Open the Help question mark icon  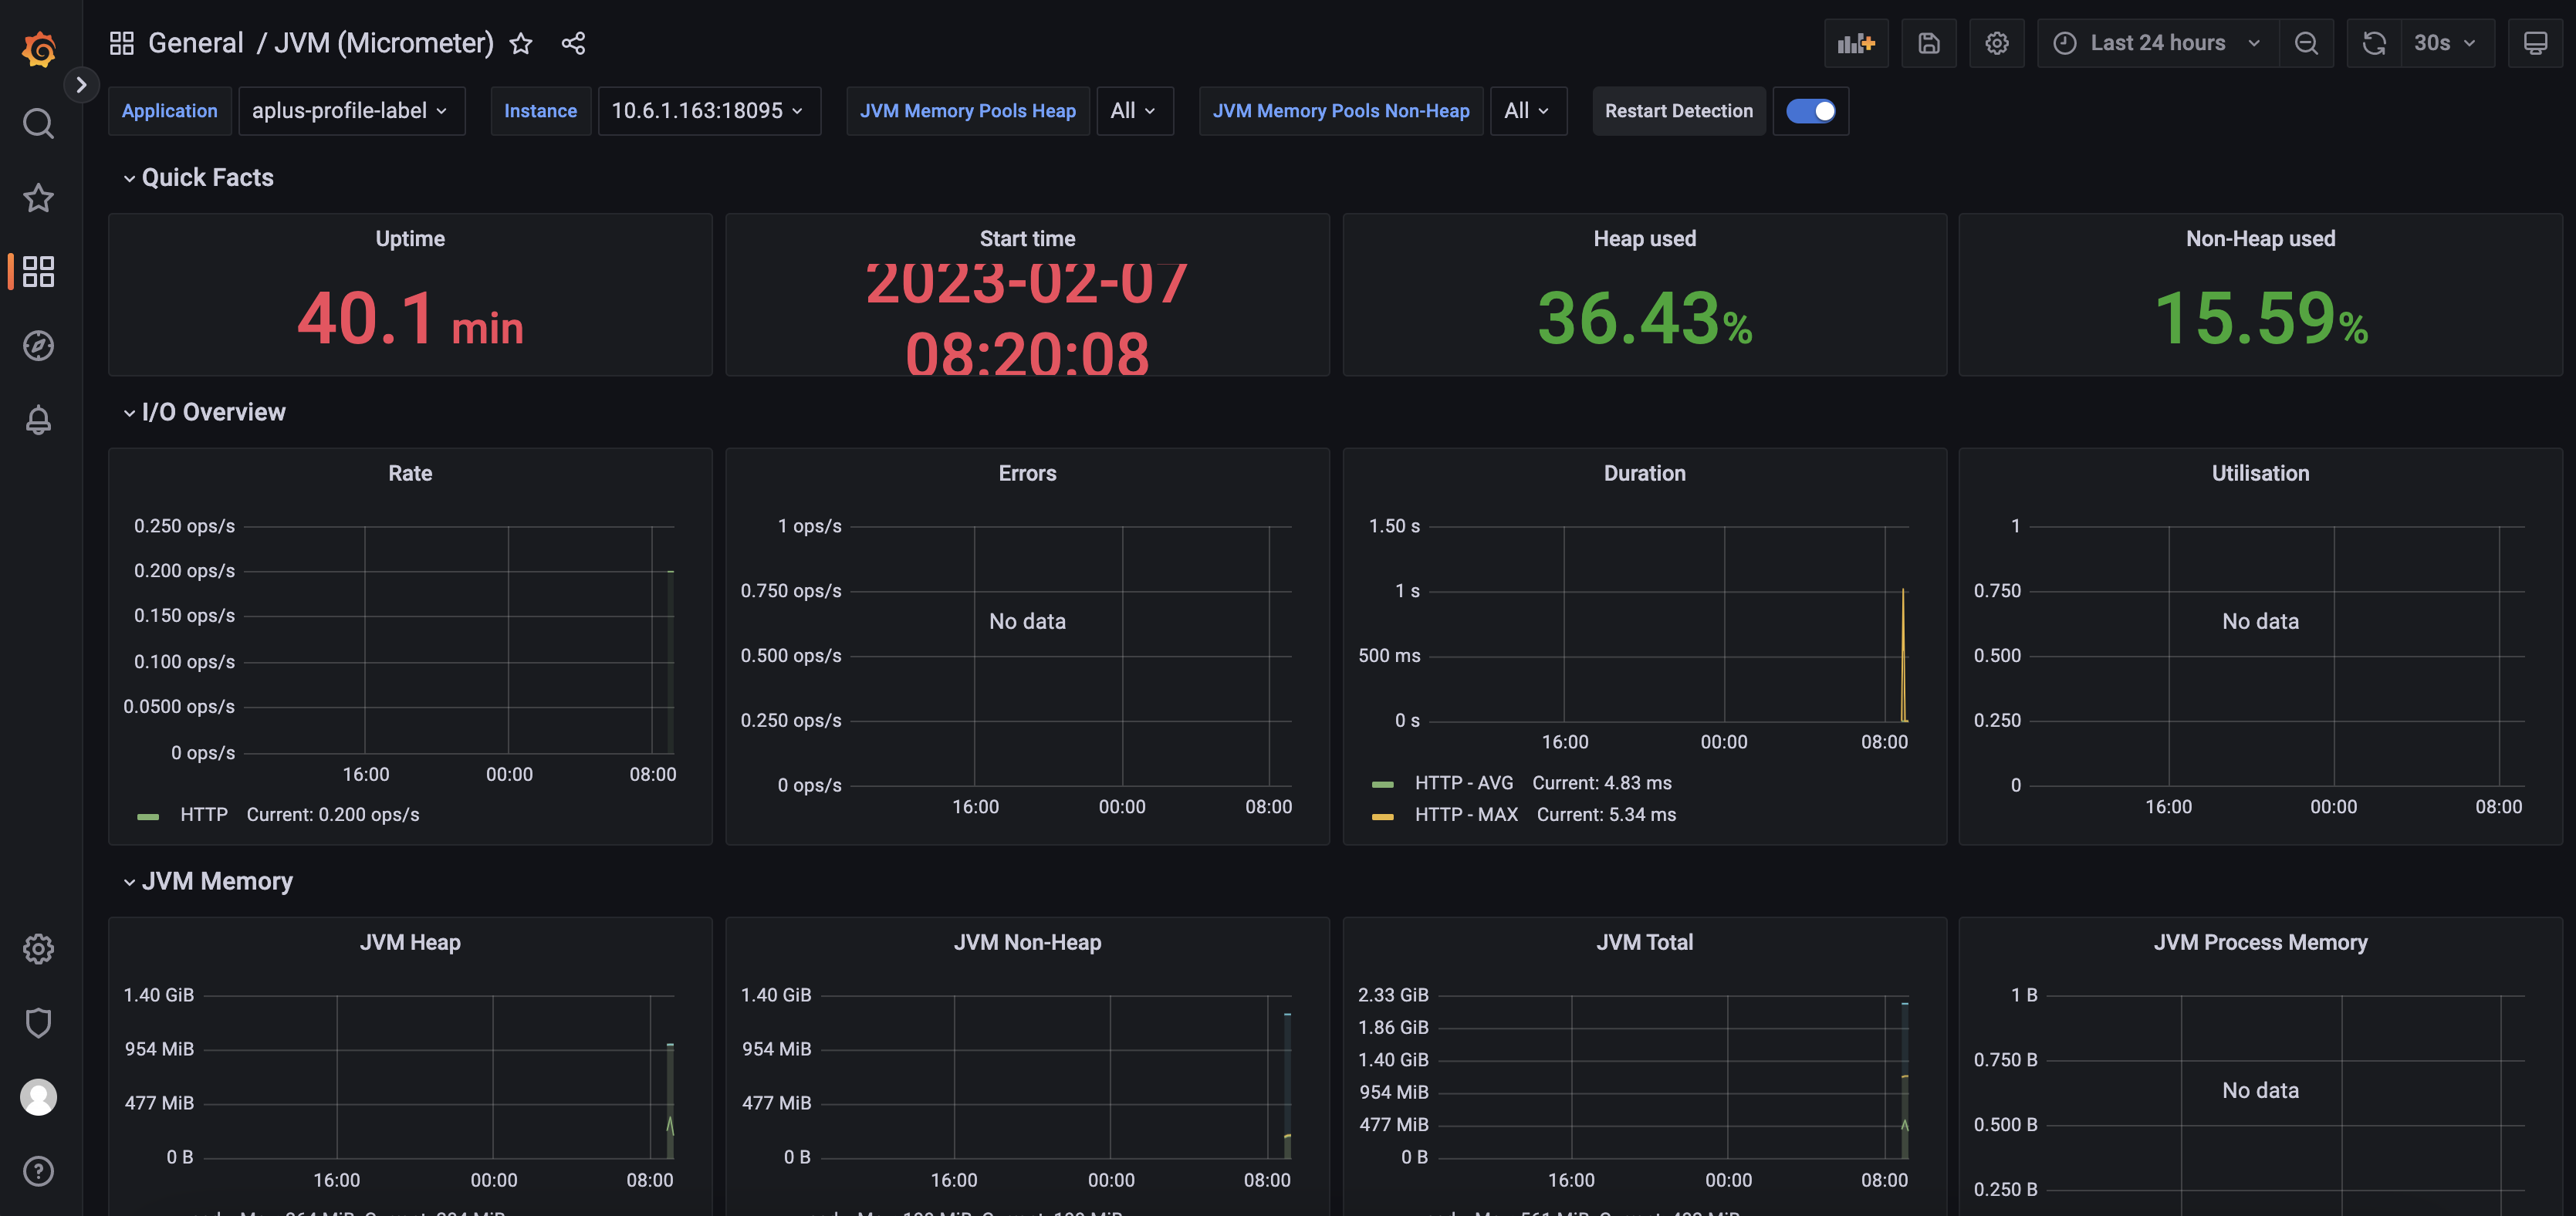point(39,1171)
